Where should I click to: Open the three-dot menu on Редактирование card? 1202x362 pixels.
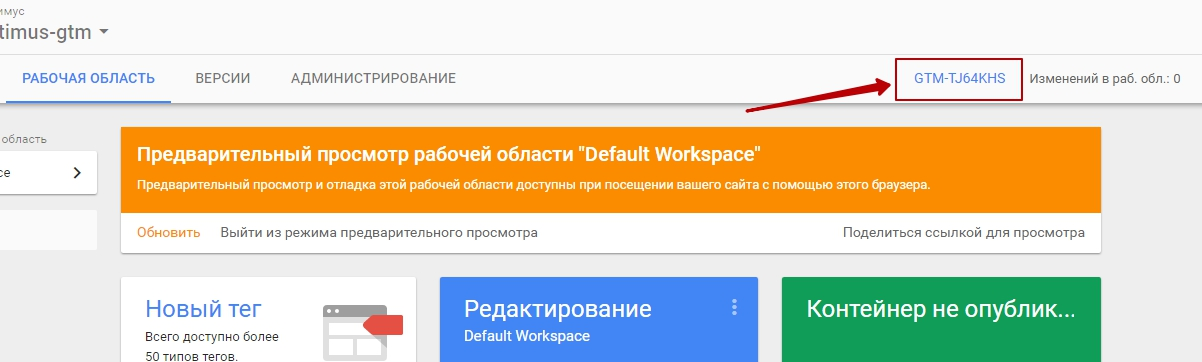pos(734,307)
